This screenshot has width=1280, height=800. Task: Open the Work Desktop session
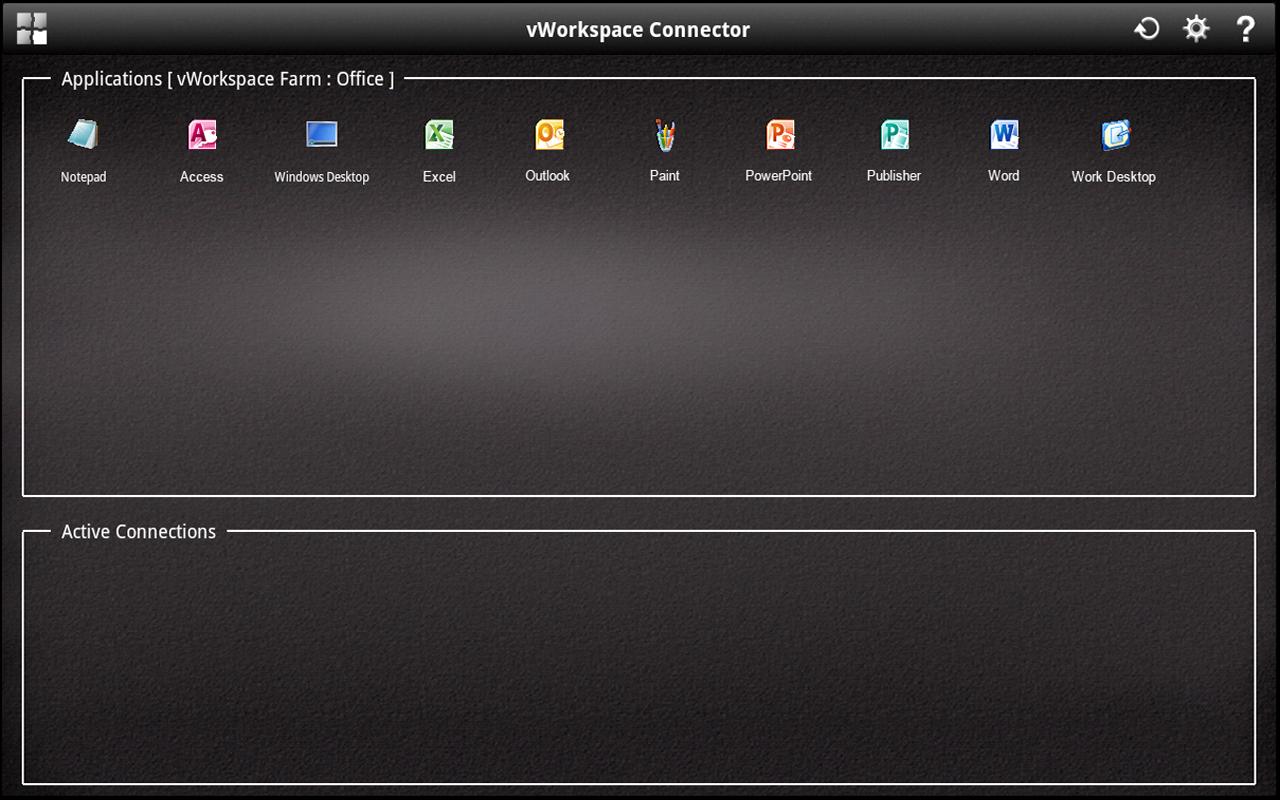pos(1113,135)
